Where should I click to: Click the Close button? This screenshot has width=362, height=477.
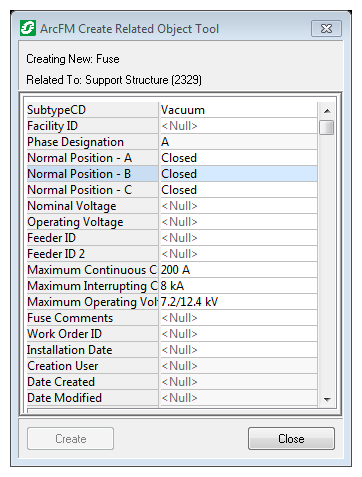291,439
